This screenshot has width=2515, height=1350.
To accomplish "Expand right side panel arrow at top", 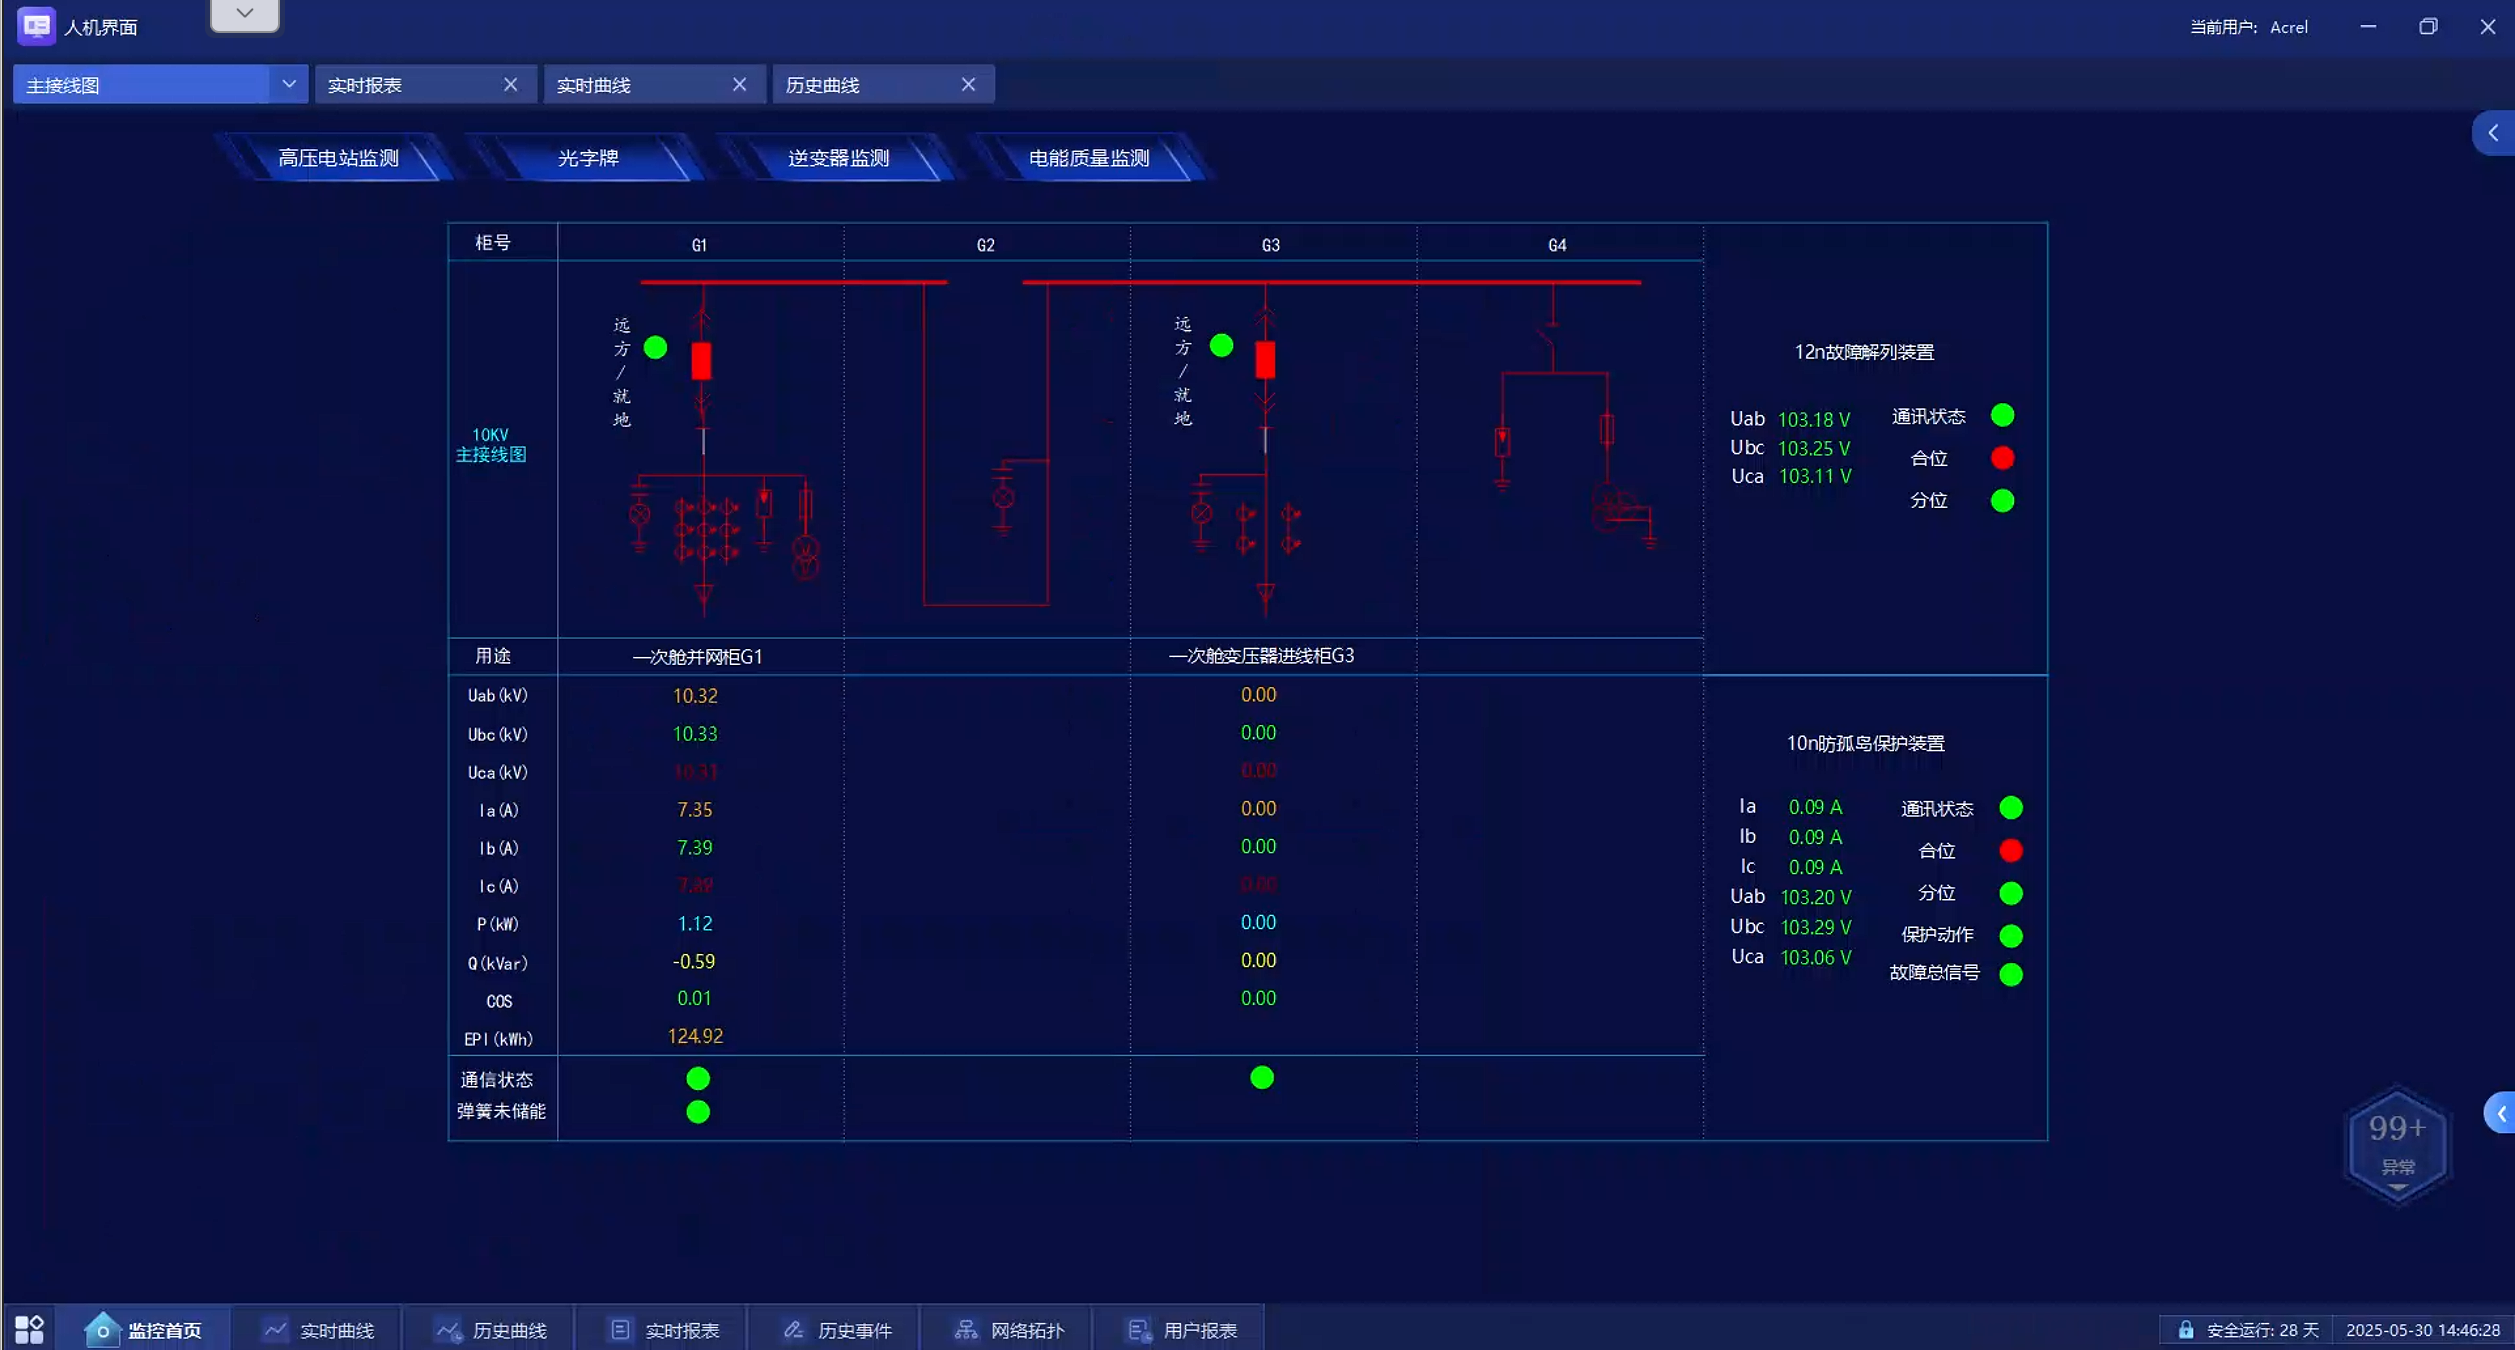I will pyautogui.click(x=2493, y=133).
